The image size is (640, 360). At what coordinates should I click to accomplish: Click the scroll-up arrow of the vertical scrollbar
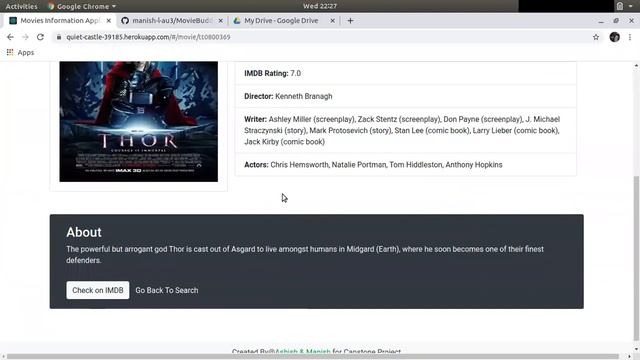click(x=636, y=65)
